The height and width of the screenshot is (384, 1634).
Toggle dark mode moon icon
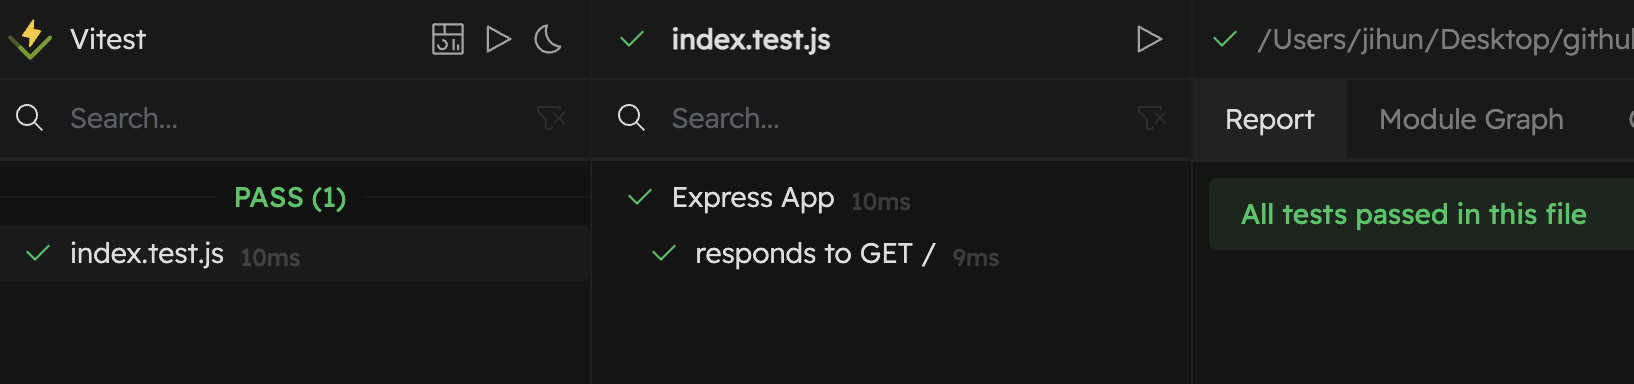(548, 39)
